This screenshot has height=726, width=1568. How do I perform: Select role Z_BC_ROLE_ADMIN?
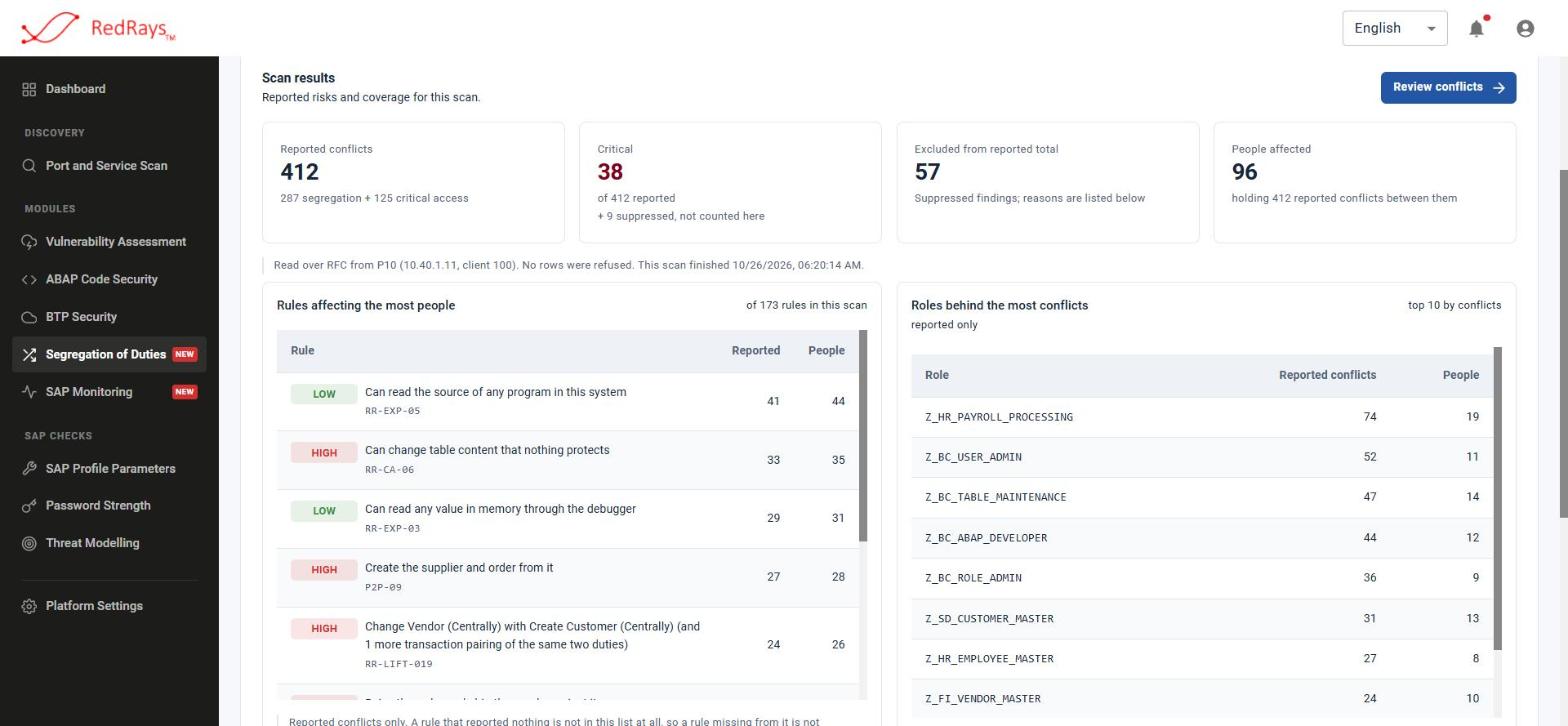(1202, 578)
